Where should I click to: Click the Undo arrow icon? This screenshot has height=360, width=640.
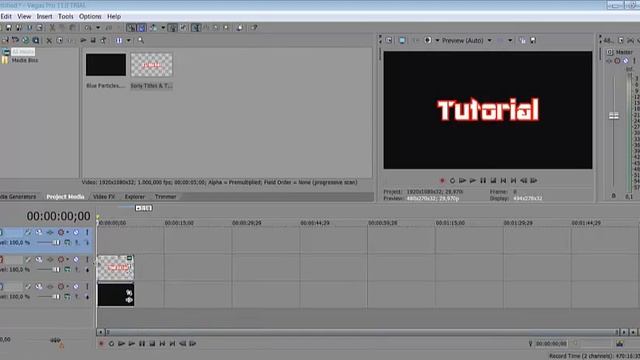point(88,28)
